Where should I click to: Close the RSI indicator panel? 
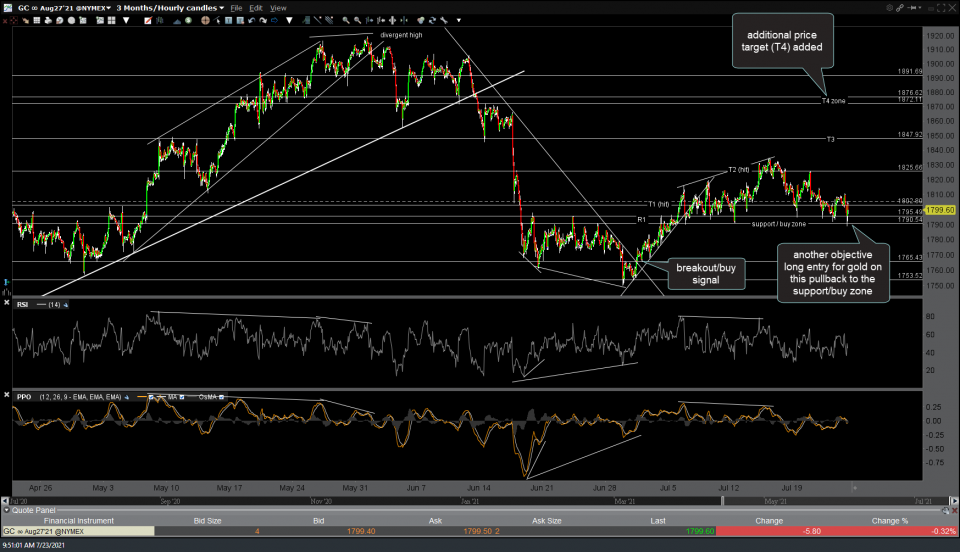(7, 303)
